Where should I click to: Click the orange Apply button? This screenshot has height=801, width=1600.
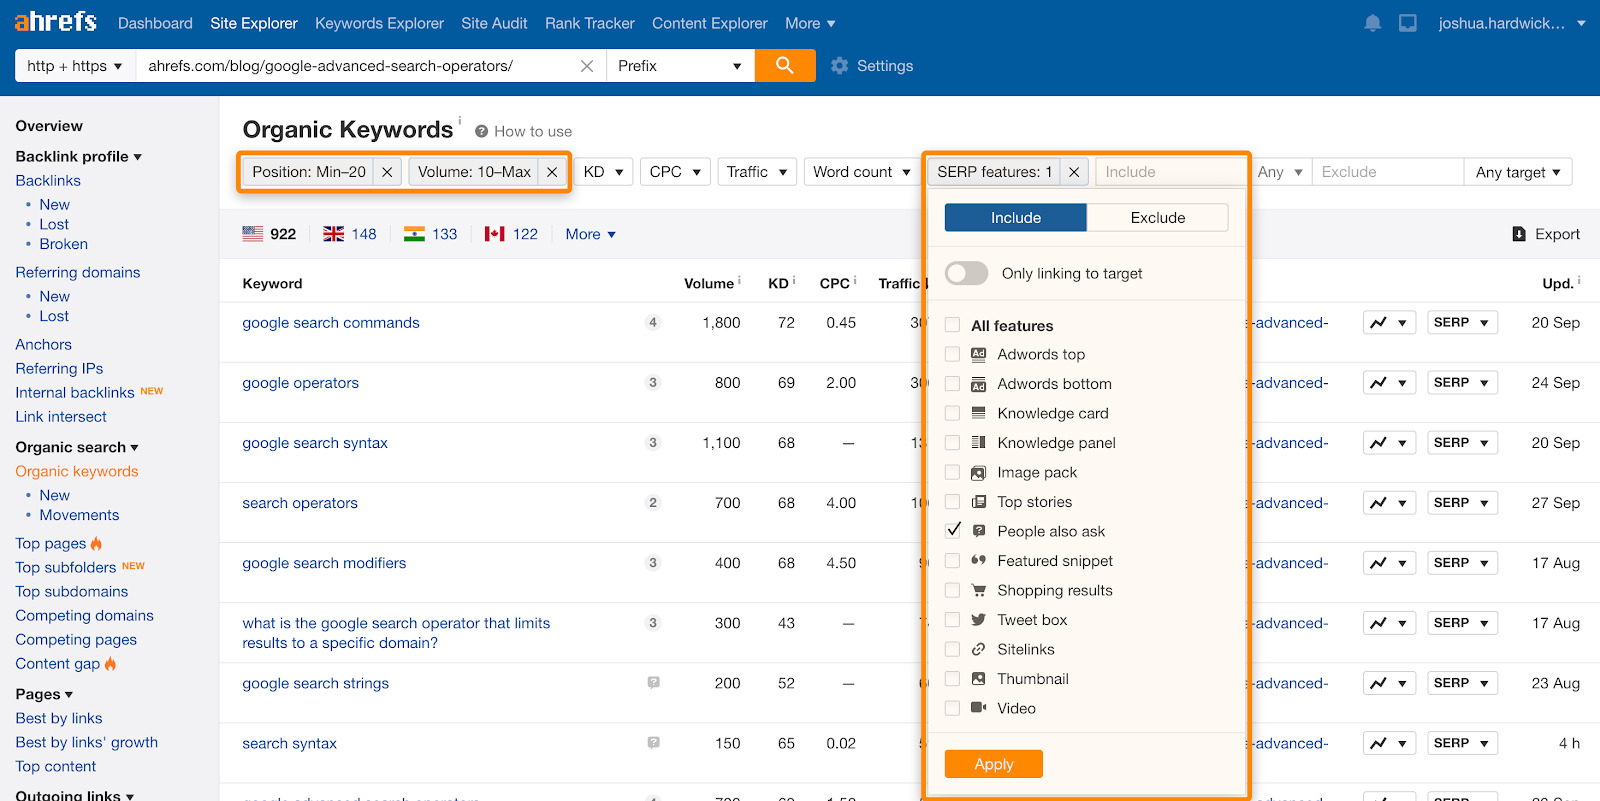click(994, 764)
